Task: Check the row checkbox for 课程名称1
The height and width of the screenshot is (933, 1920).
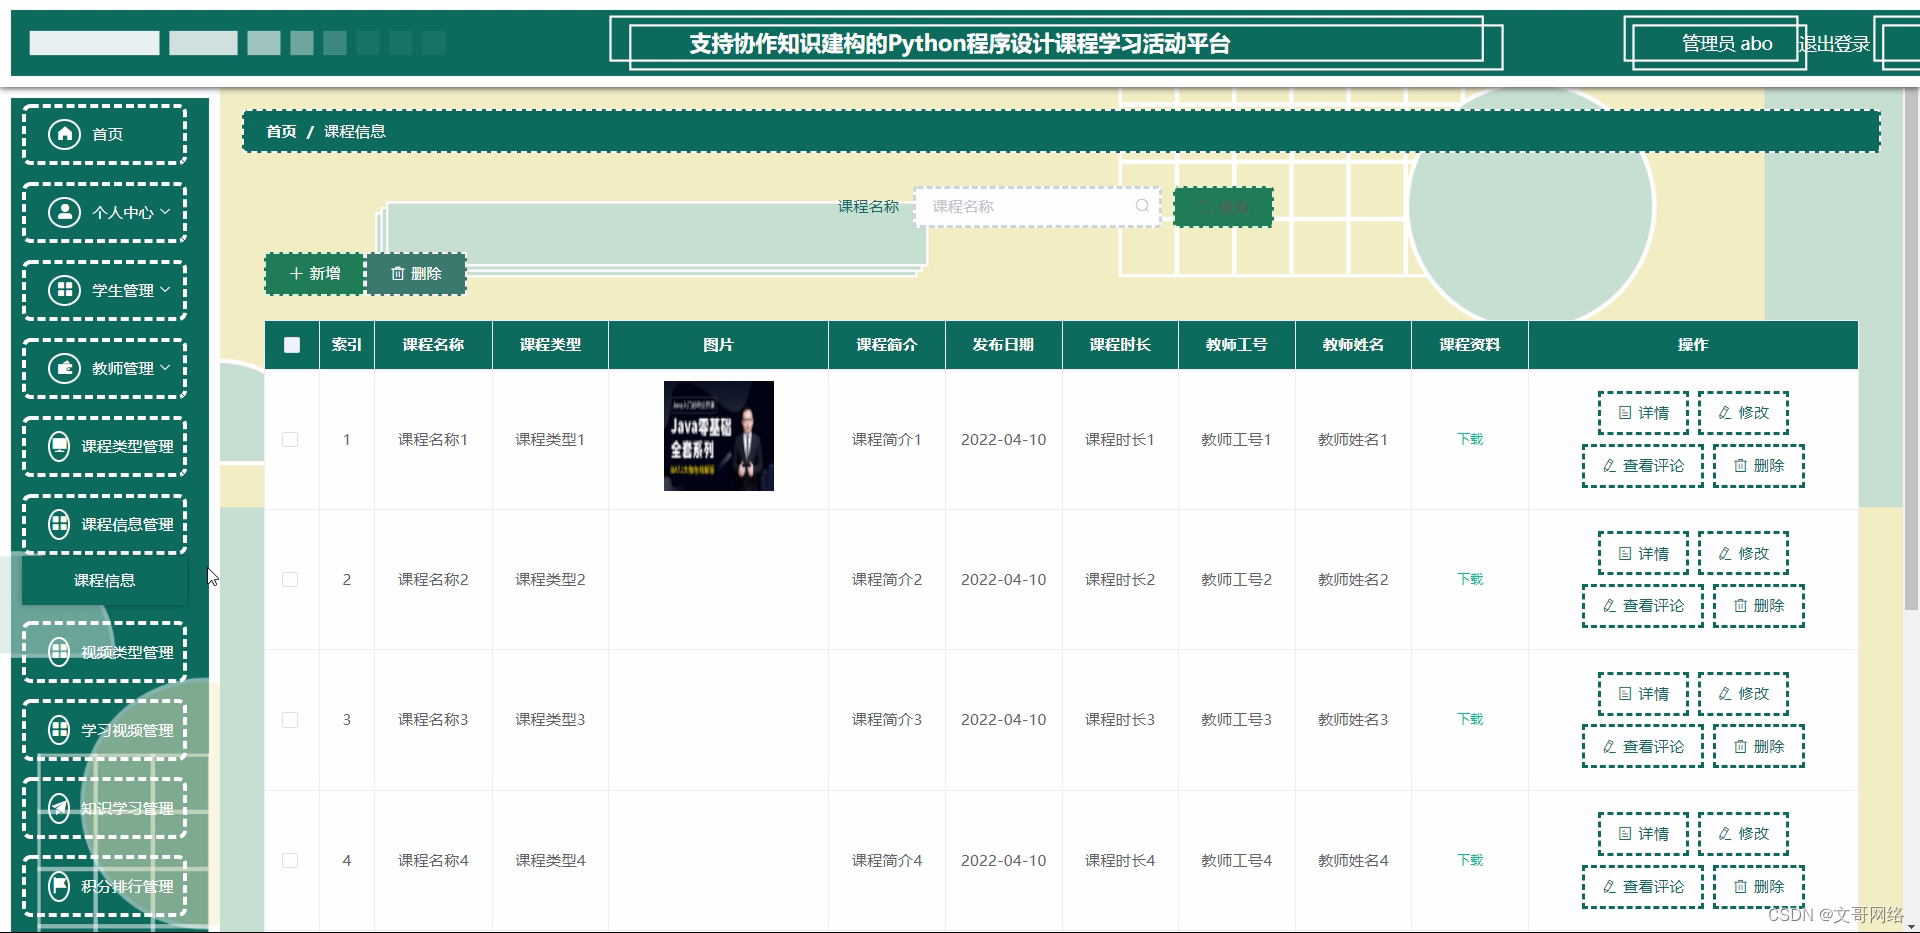Action: tap(291, 438)
